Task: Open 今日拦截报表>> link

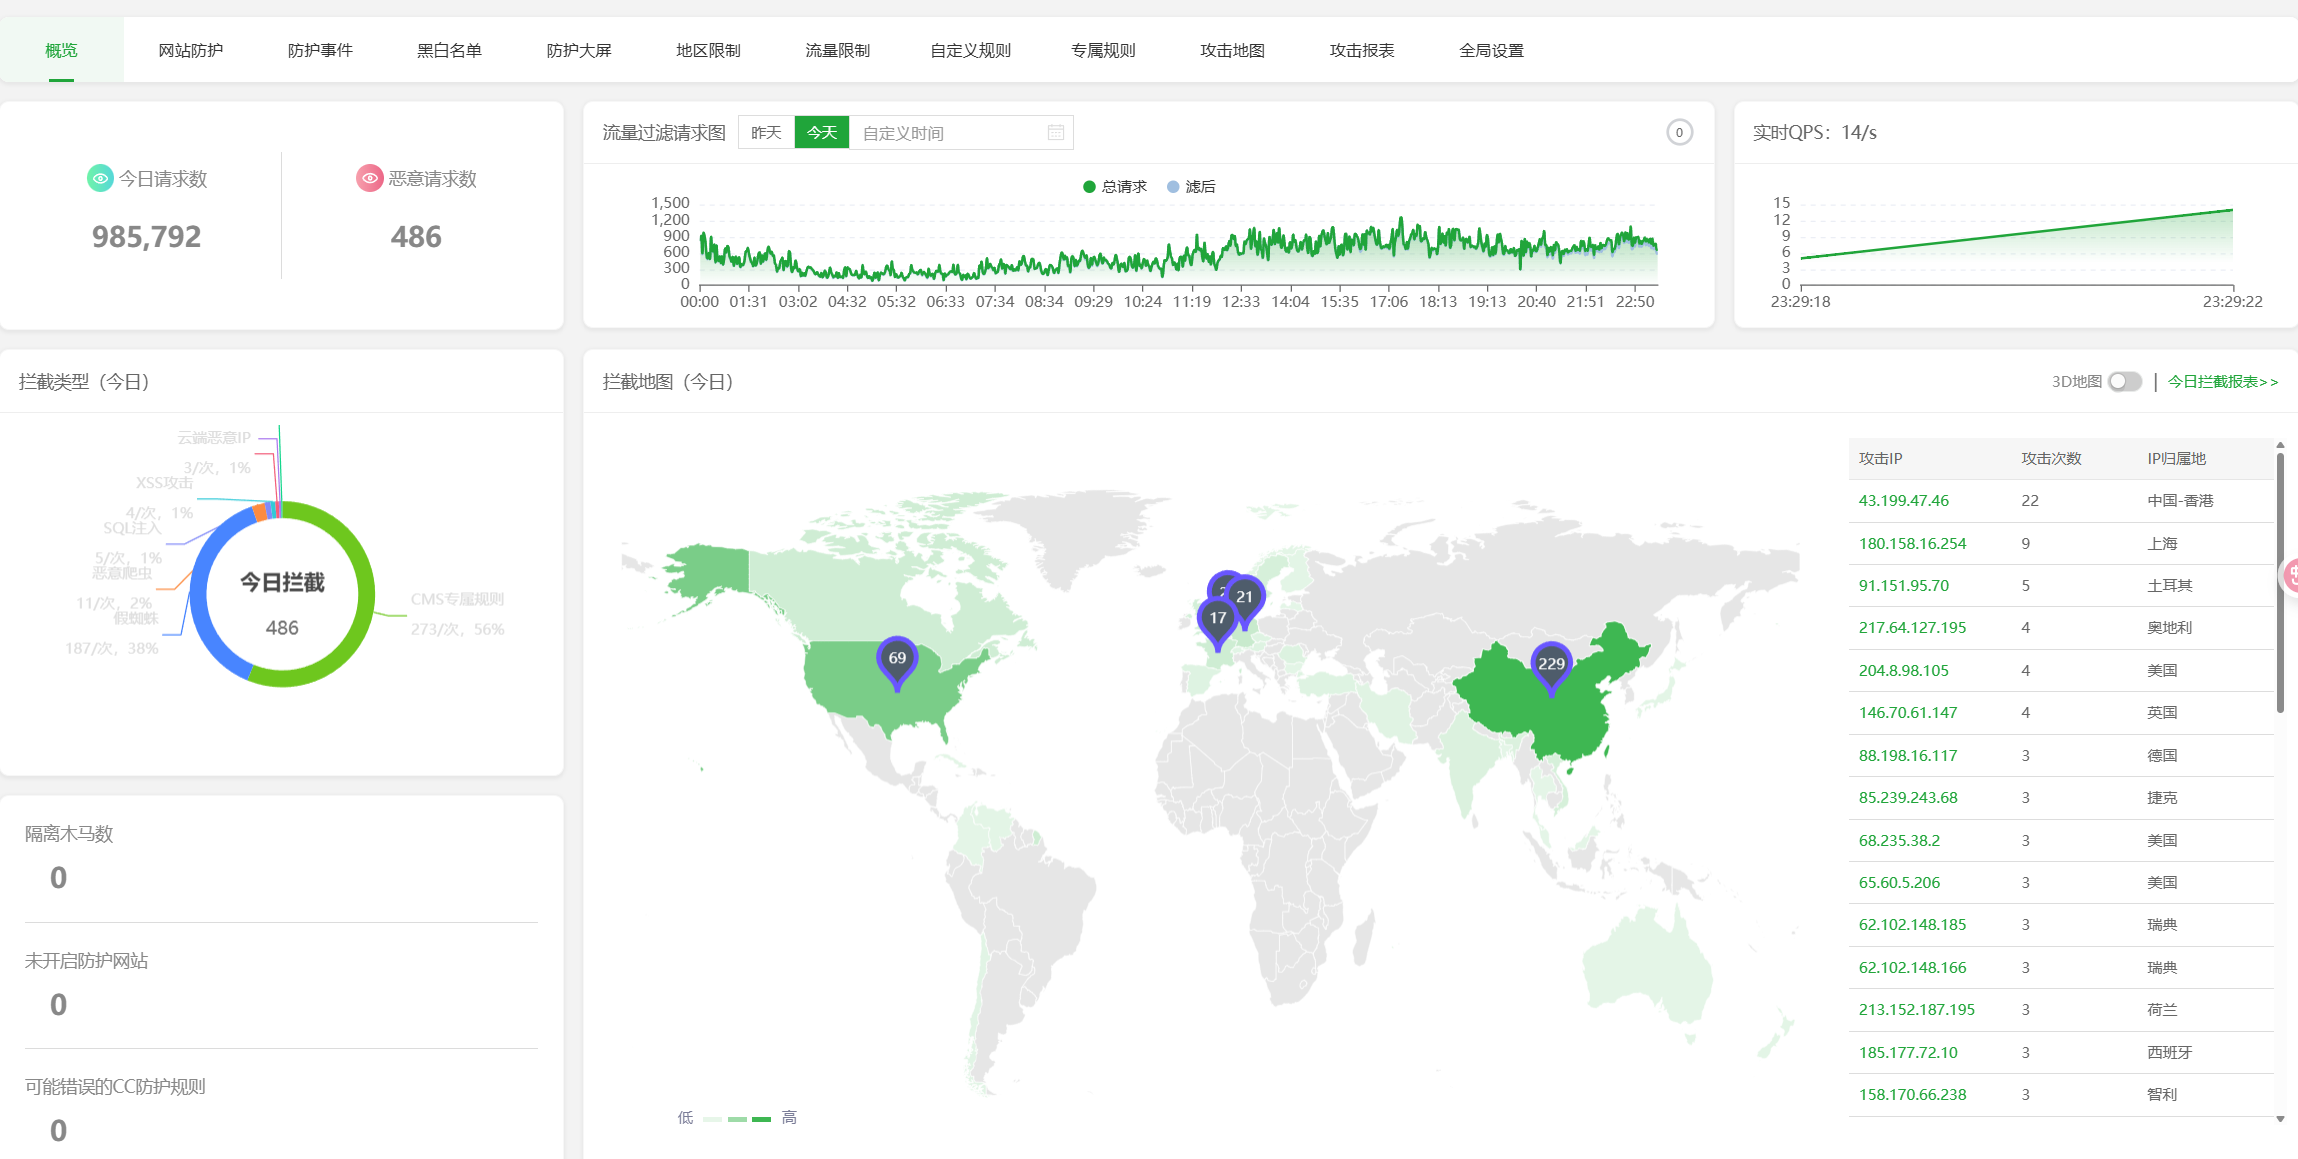Action: click(x=2223, y=382)
